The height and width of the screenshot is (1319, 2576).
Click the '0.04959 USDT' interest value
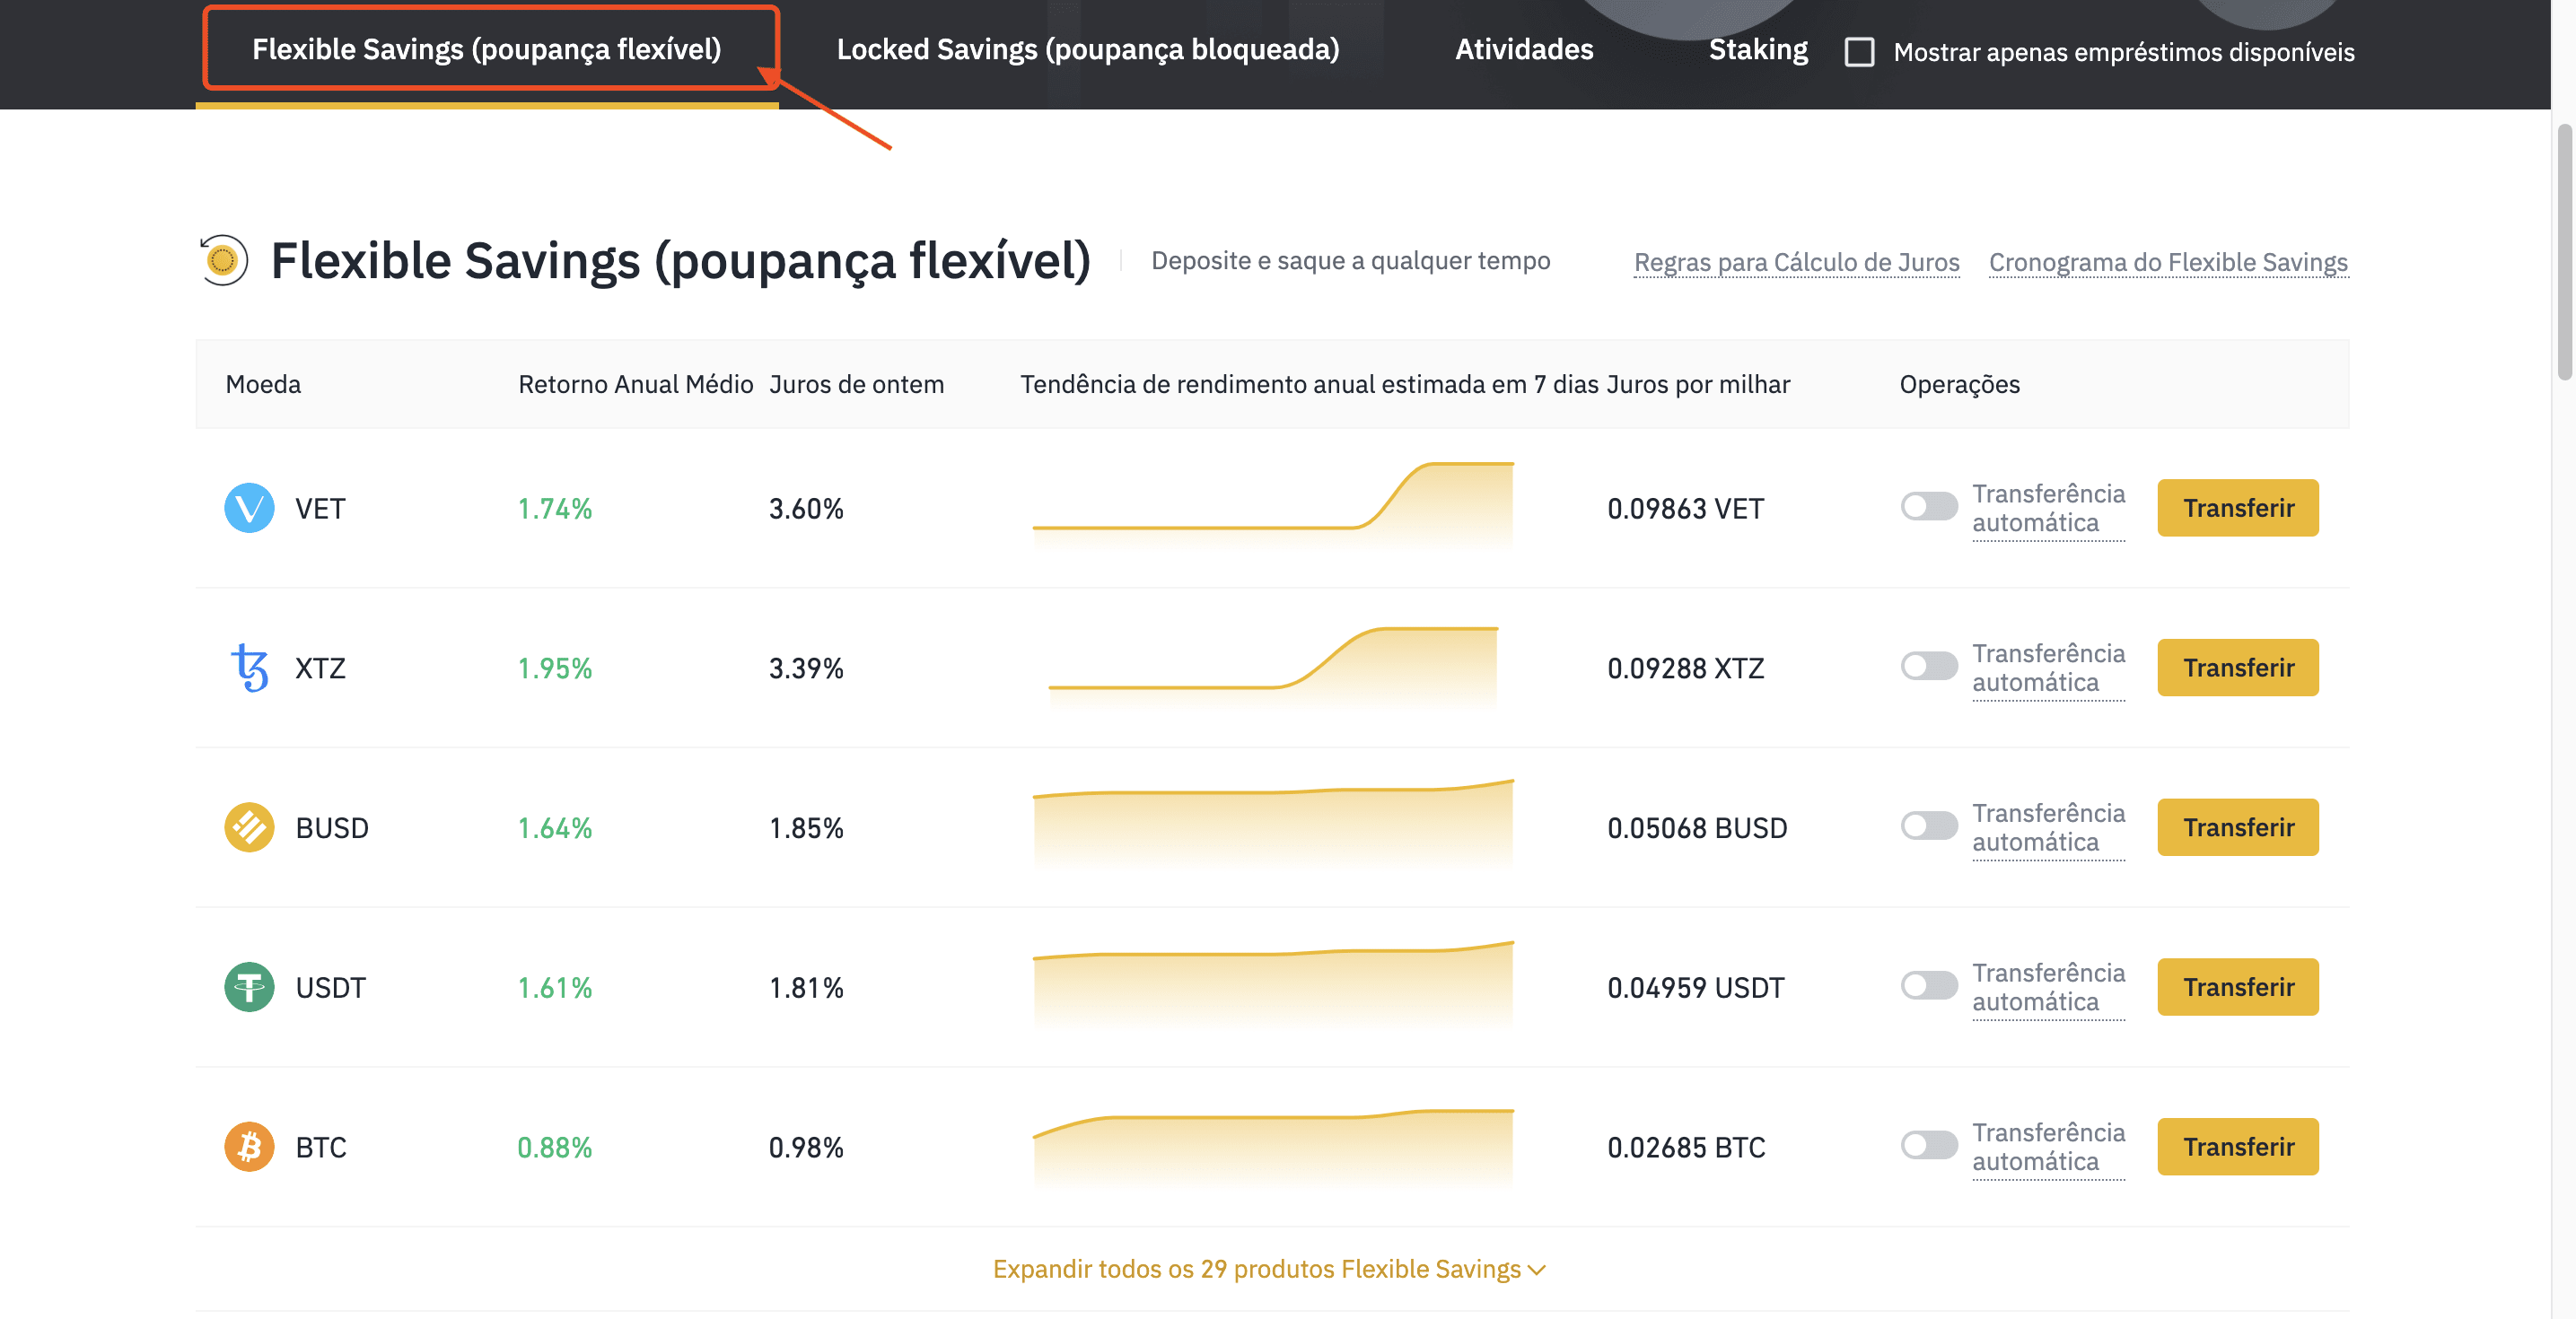click(1695, 988)
